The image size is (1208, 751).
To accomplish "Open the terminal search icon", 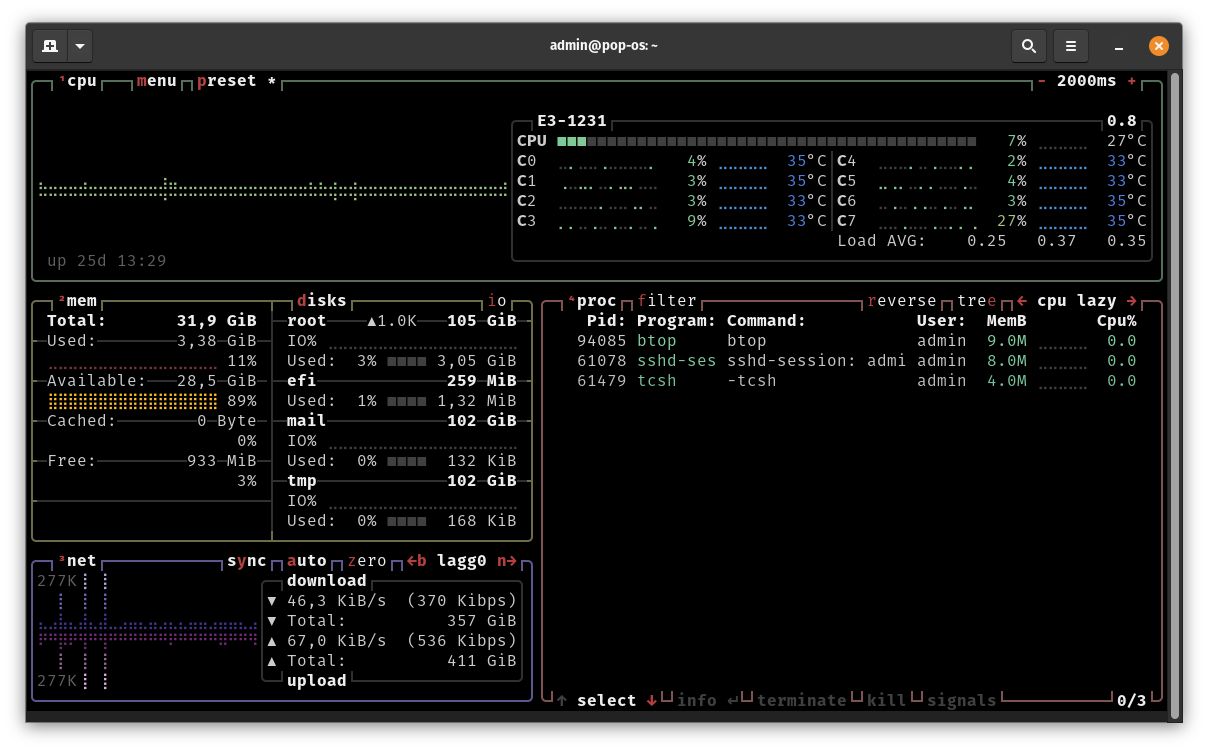I will pyautogui.click(x=1028, y=46).
